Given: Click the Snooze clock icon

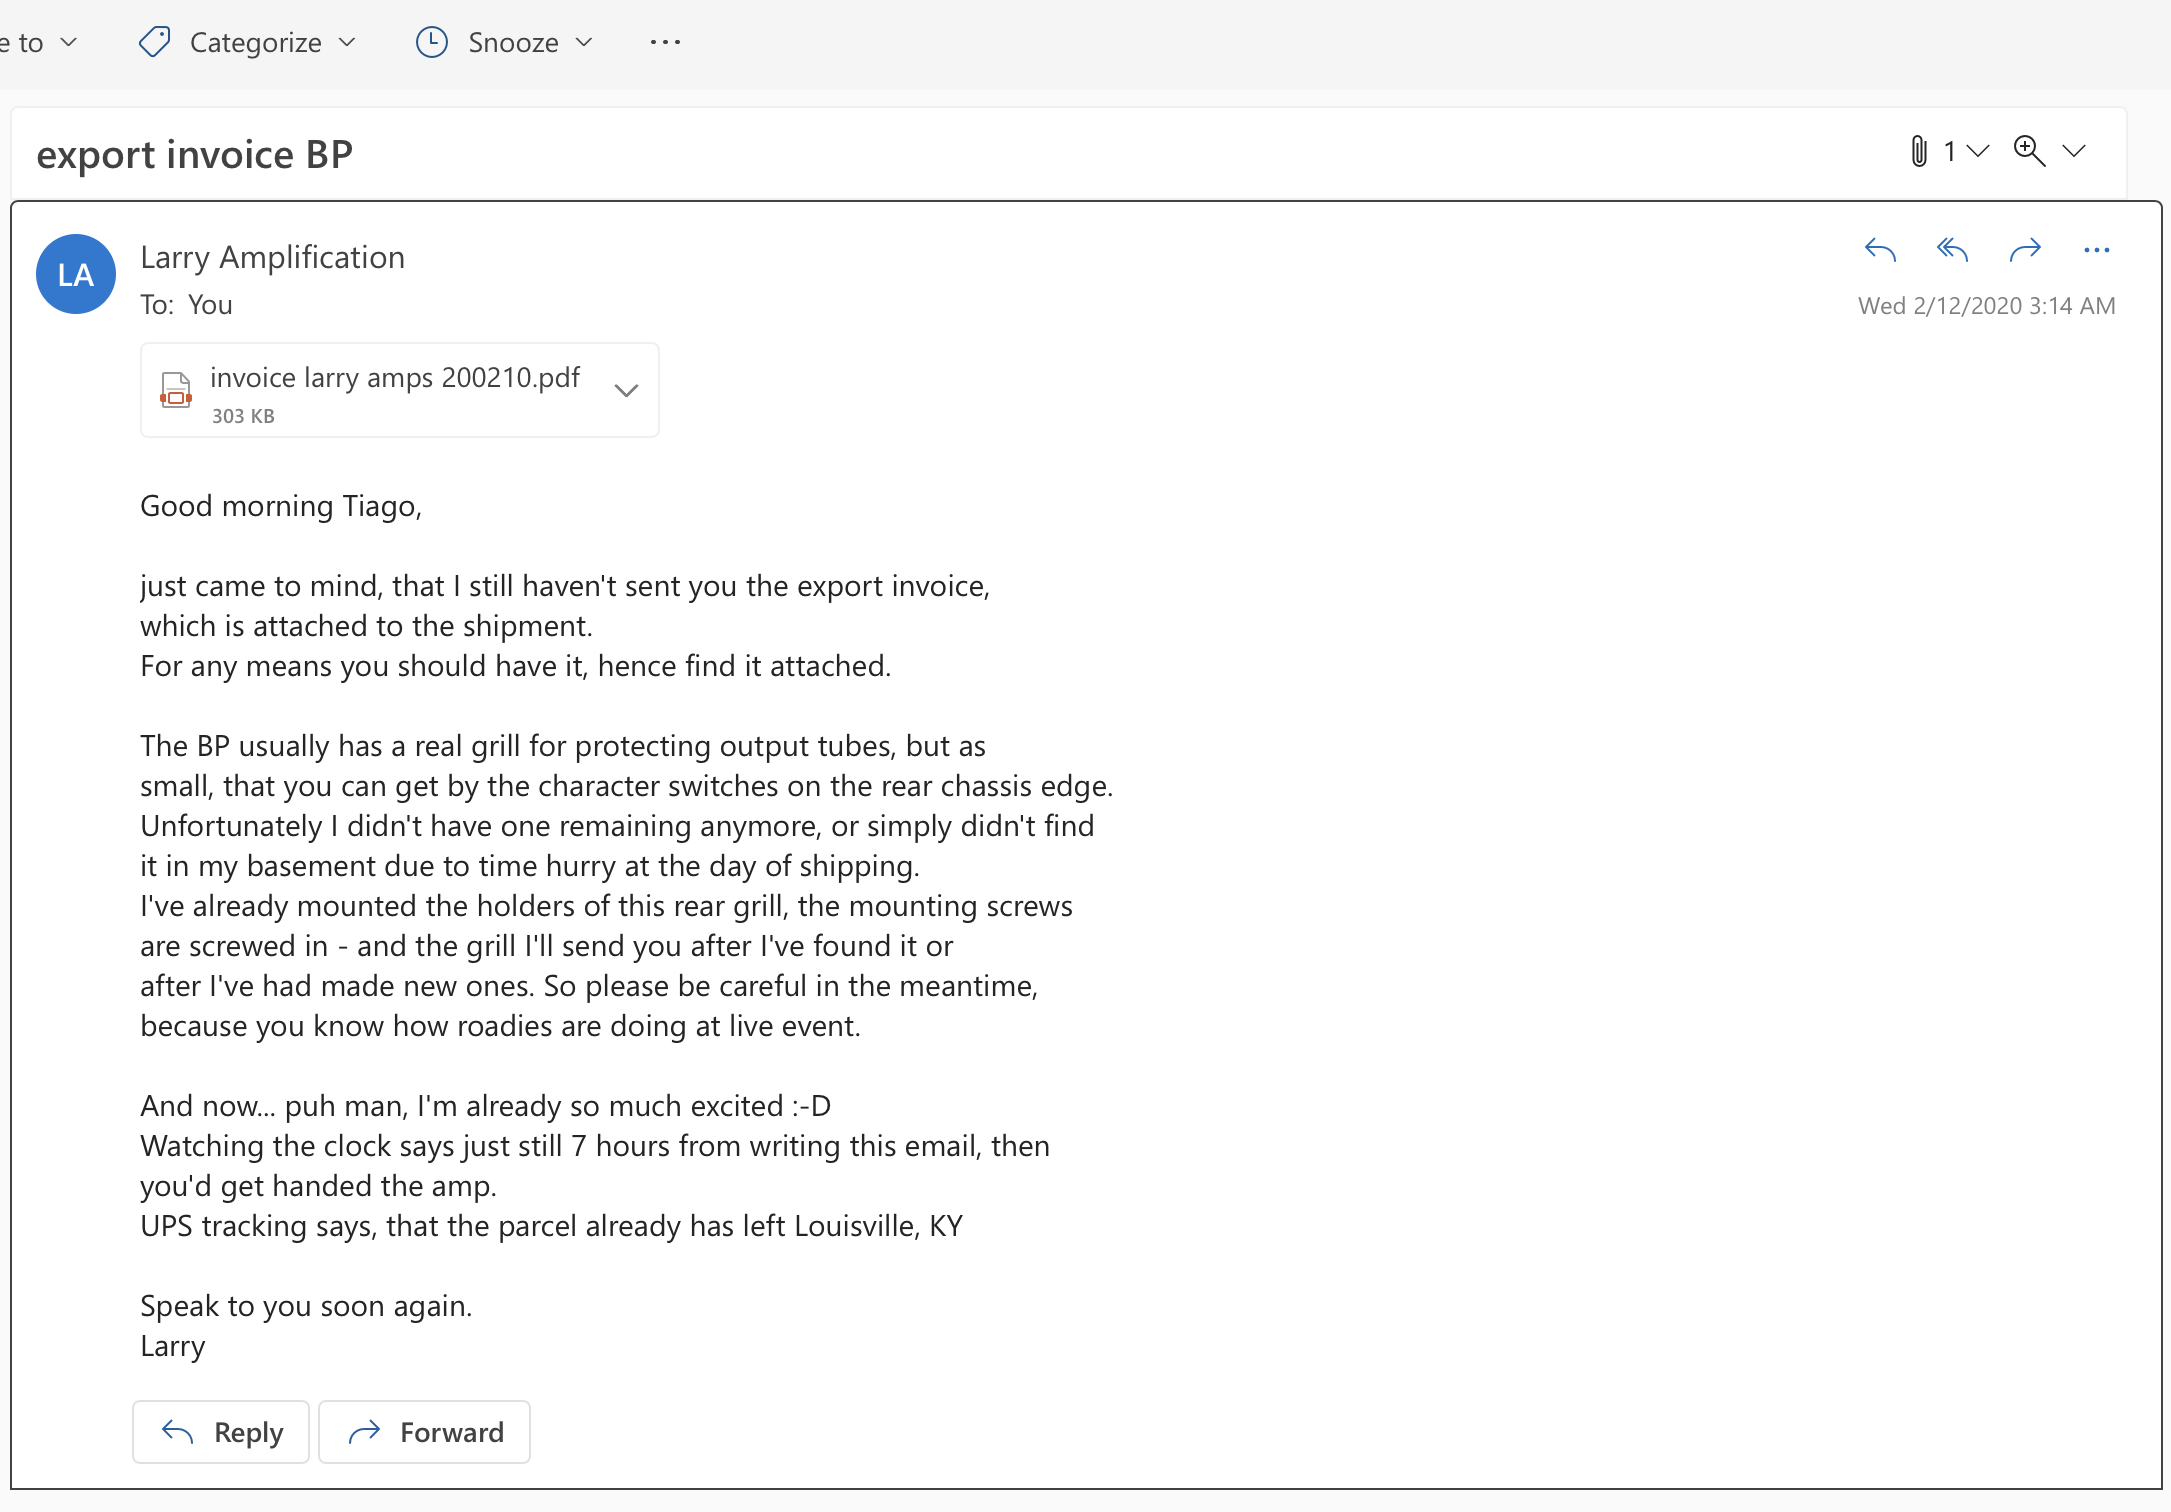Looking at the screenshot, I should (432, 42).
